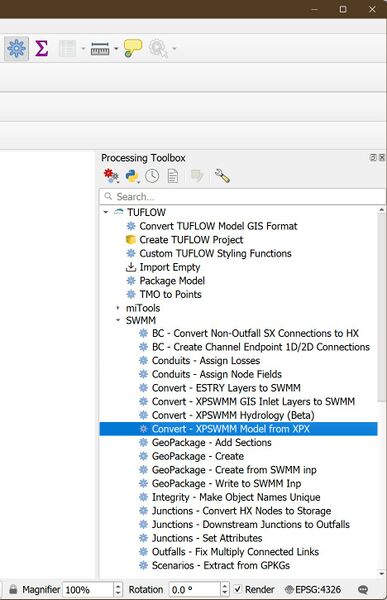Toggle the scale lock padlock icon
This screenshot has width=387, height=600.
tap(13, 589)
